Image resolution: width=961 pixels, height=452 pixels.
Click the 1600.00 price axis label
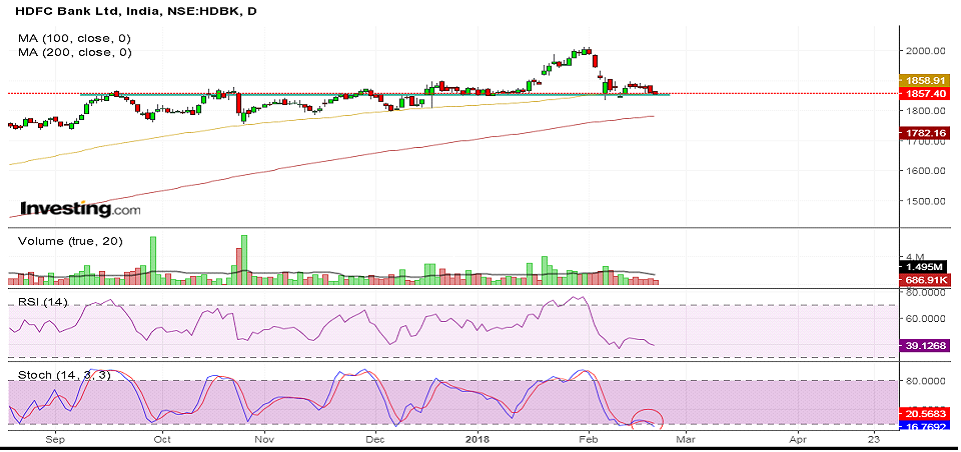(925, 170)
